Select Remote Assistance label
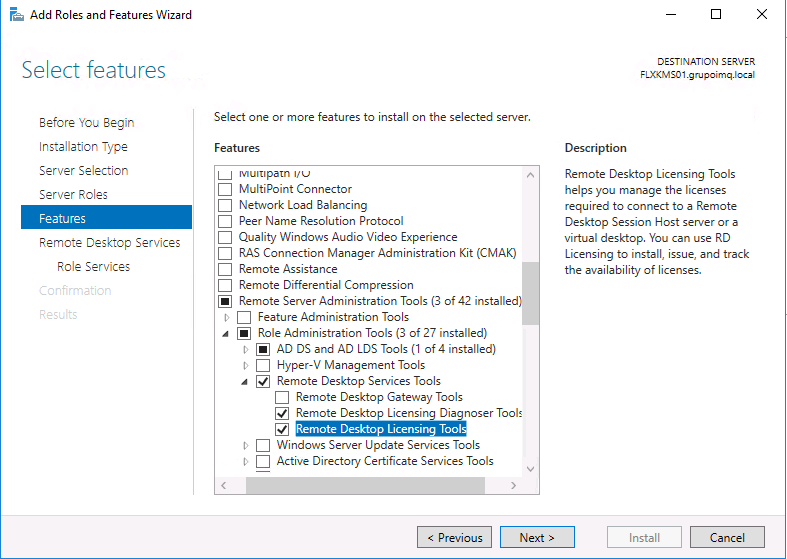 click(x=288, y=269)
